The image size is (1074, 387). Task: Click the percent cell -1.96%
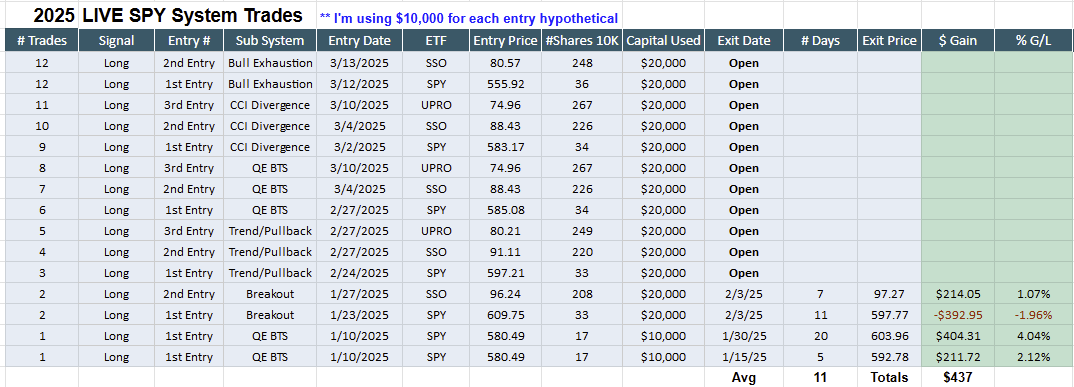(1034, 315)
